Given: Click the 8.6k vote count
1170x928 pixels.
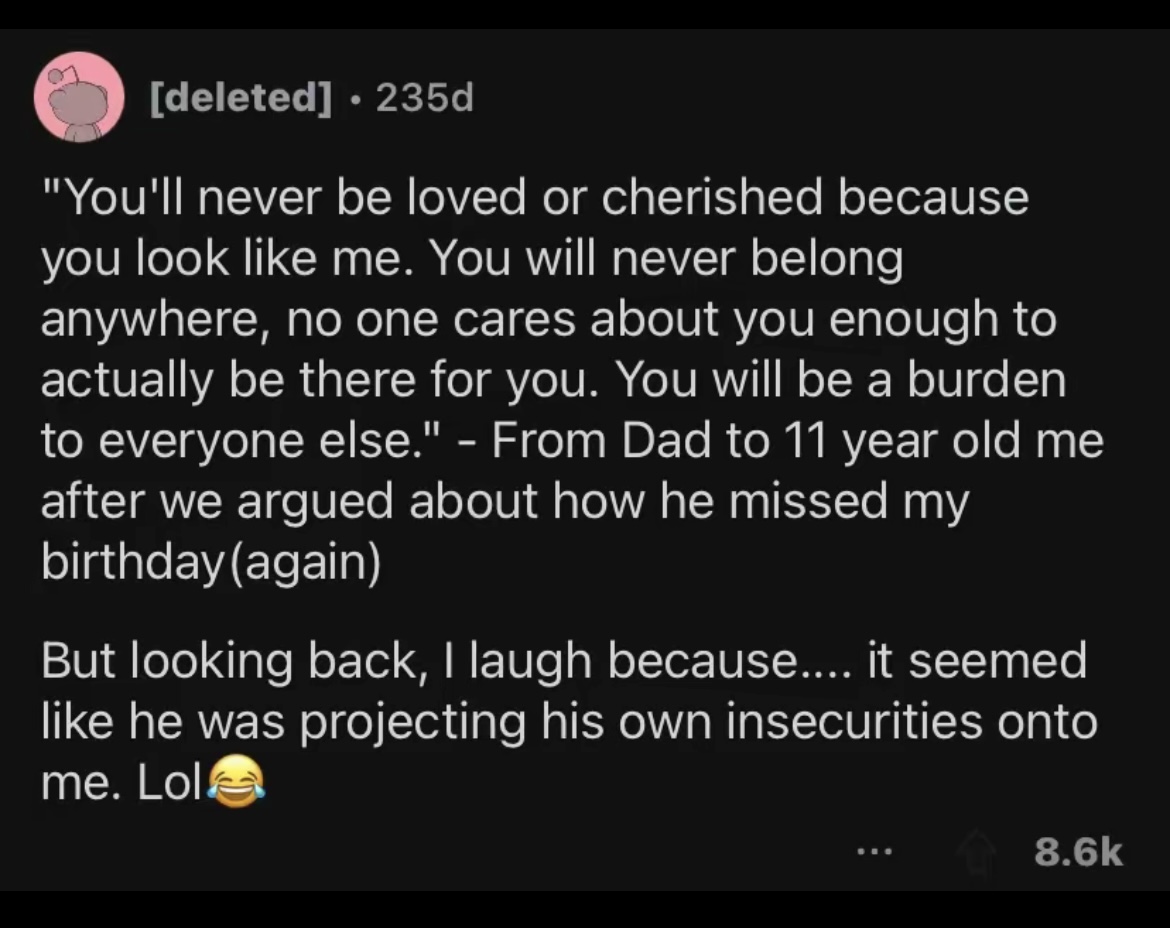Looking at the screenshot, I should pos(1078,853).
